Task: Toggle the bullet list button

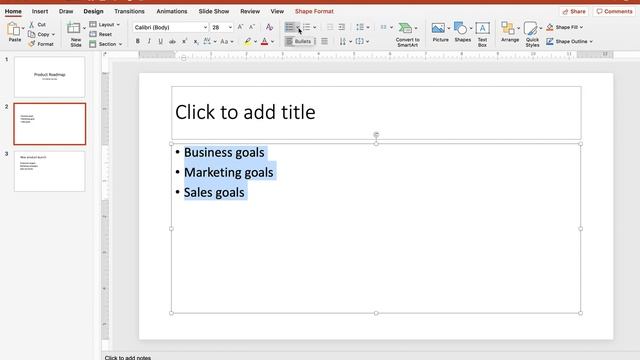Action: pyautogui.click(x=289, y=27)
